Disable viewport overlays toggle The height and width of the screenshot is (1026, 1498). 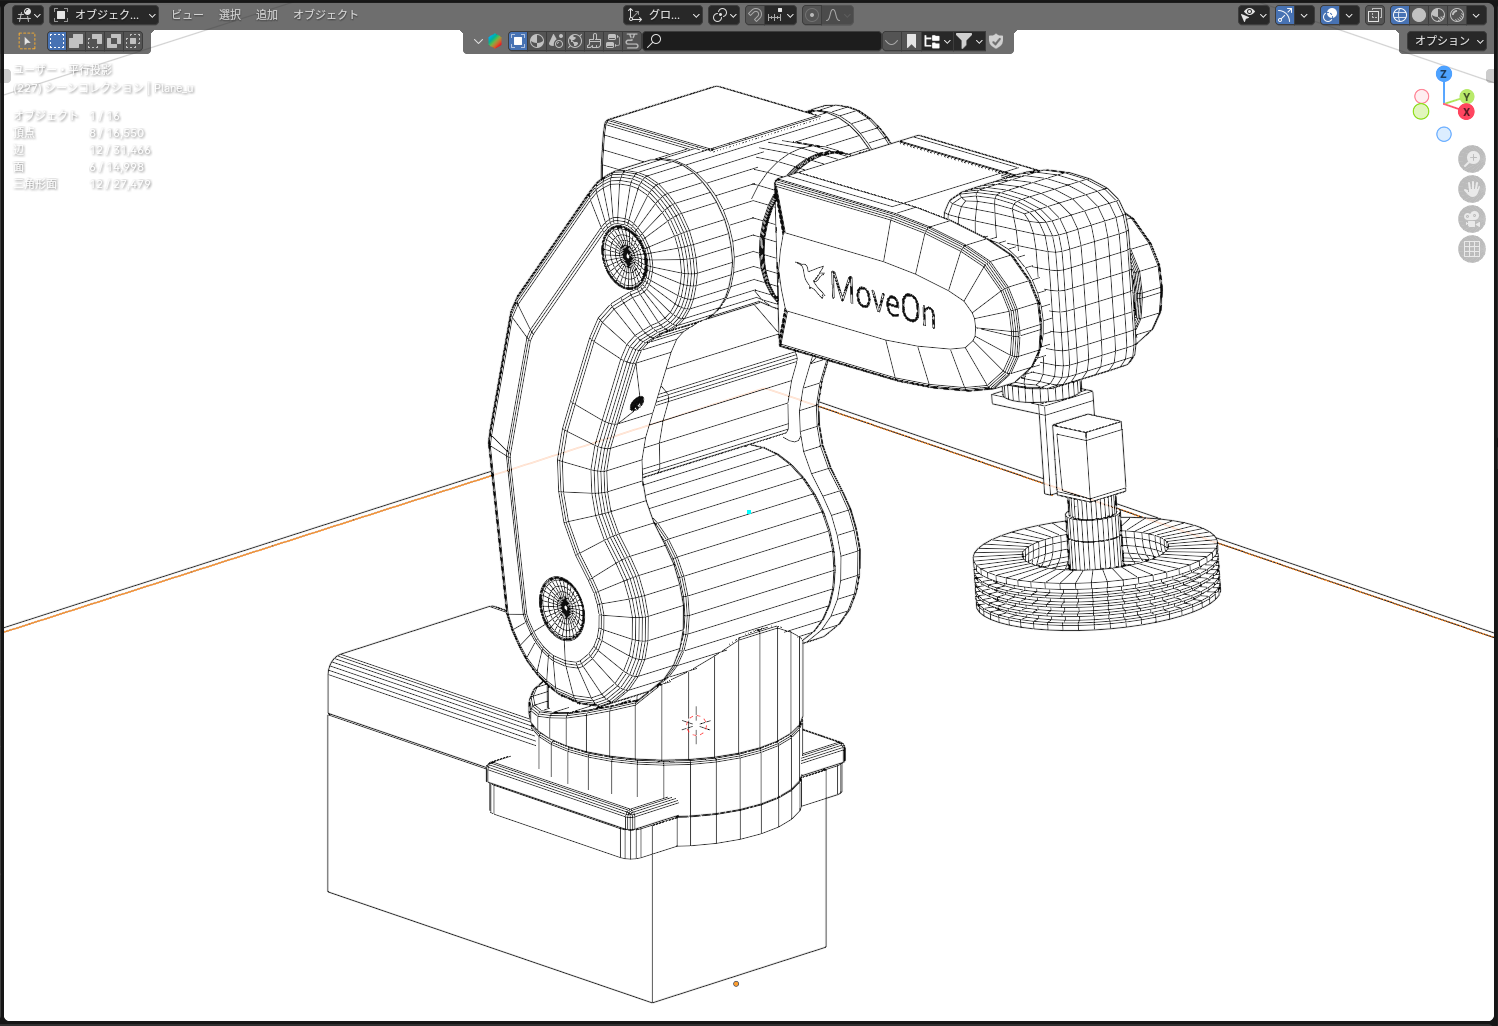tap(1330, 15)
